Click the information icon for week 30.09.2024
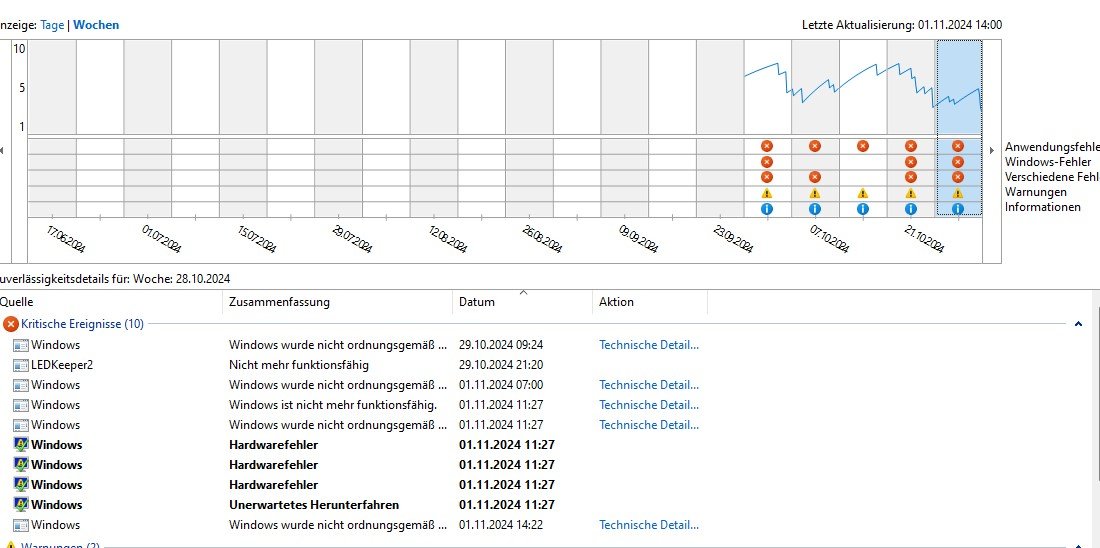The image size is (1100, 548). pos(767,208)
